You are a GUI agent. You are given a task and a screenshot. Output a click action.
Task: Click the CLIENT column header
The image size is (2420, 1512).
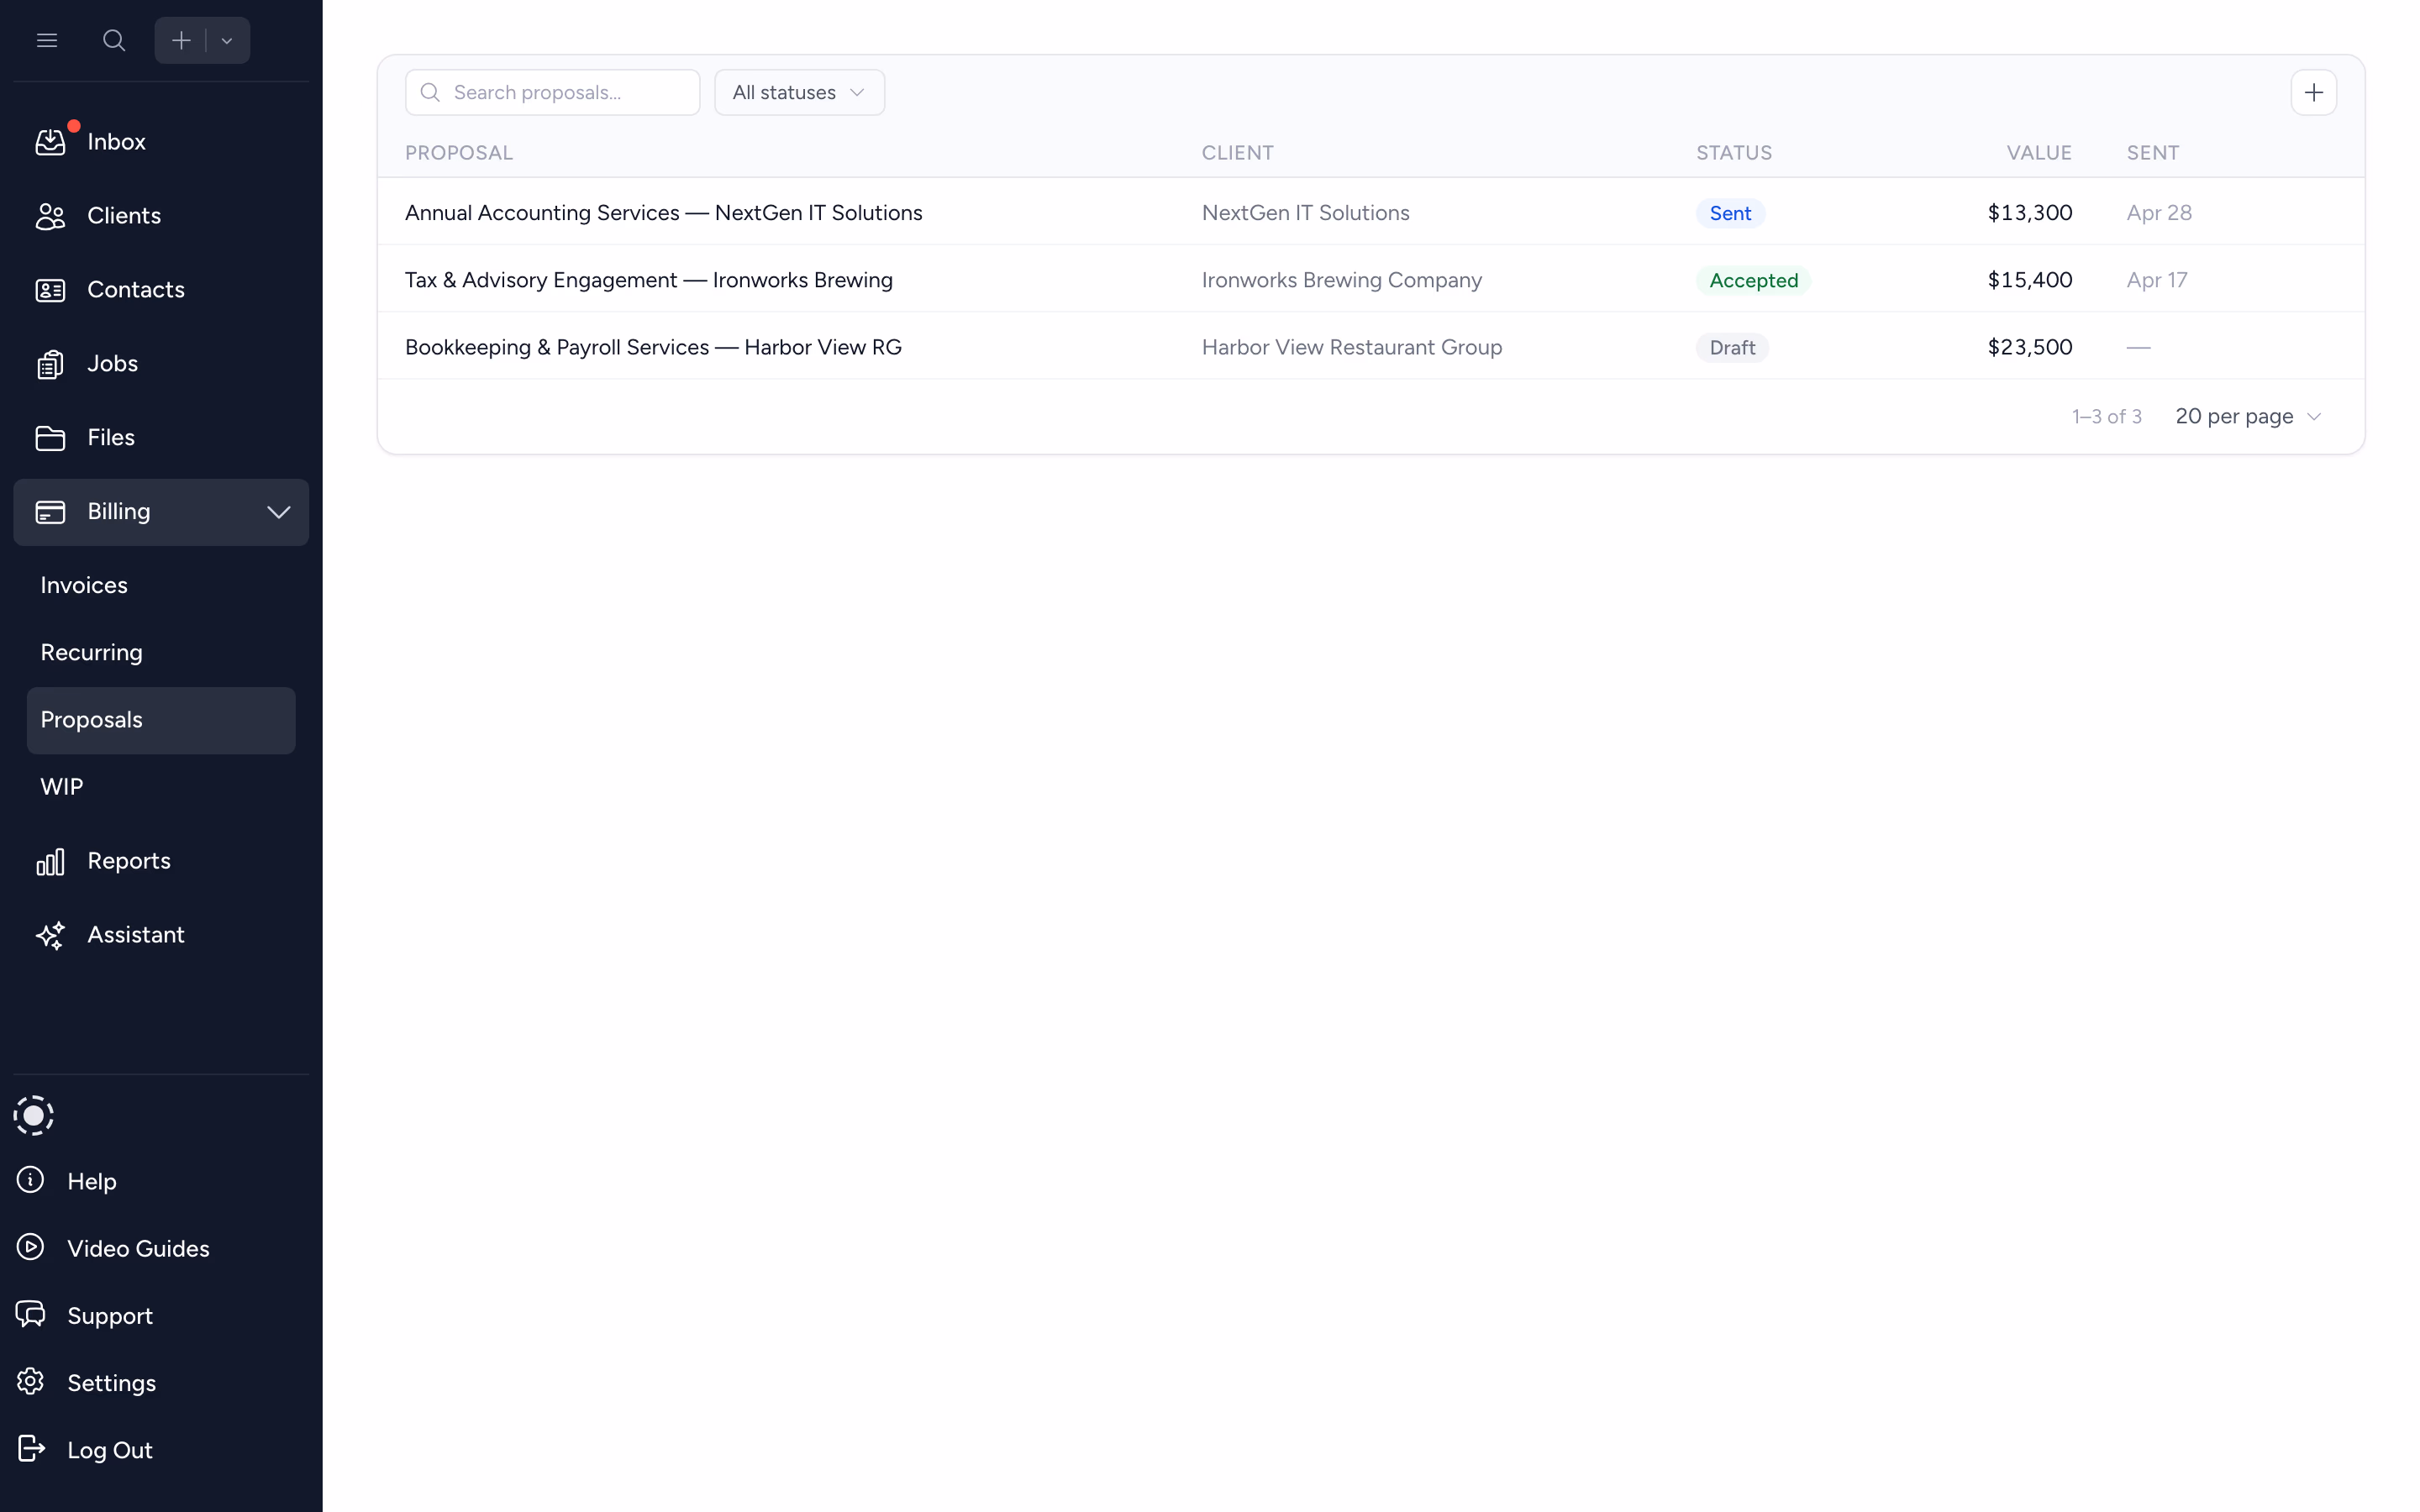point(1237,153)
